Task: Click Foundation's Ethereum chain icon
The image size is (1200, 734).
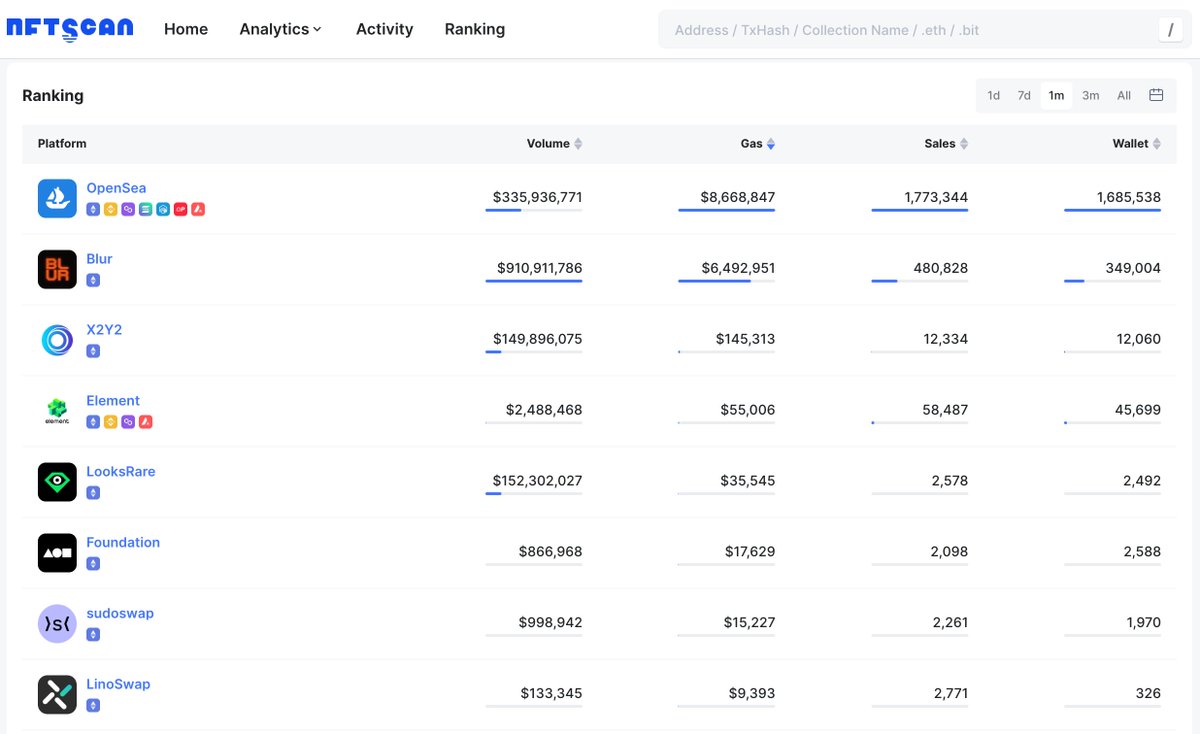Action: click(x=93, y=564)
